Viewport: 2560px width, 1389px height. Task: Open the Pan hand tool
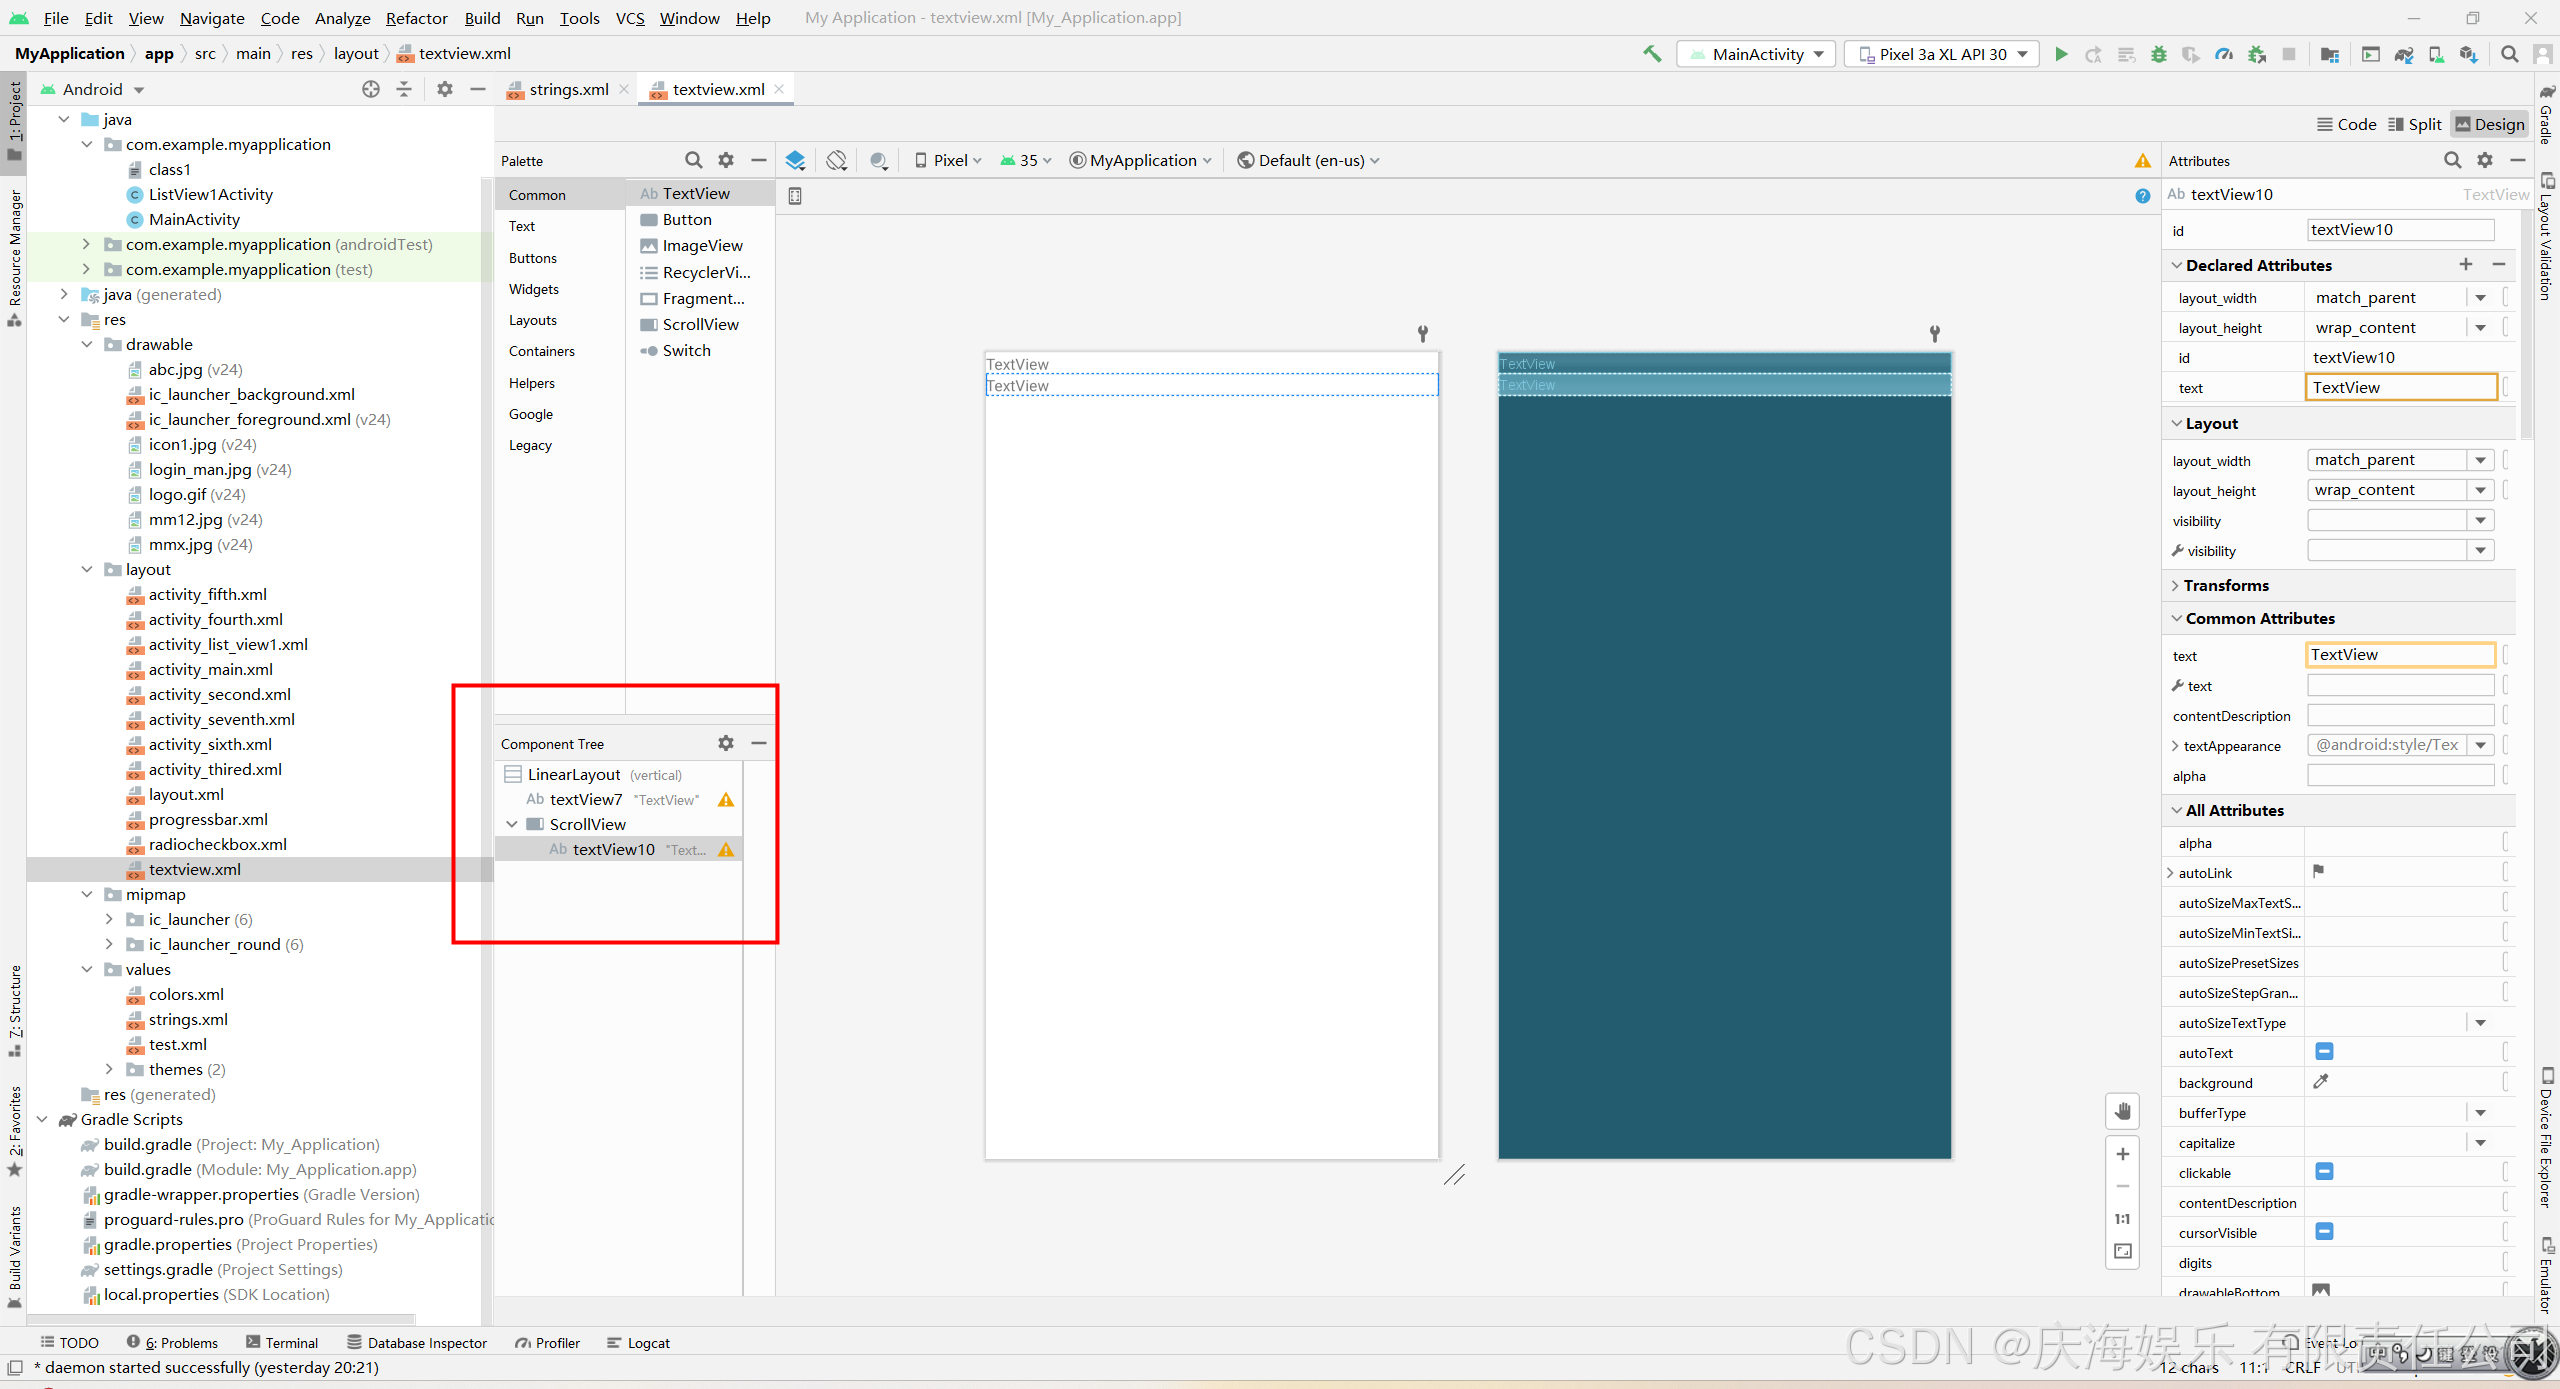click(2122, 1111)
